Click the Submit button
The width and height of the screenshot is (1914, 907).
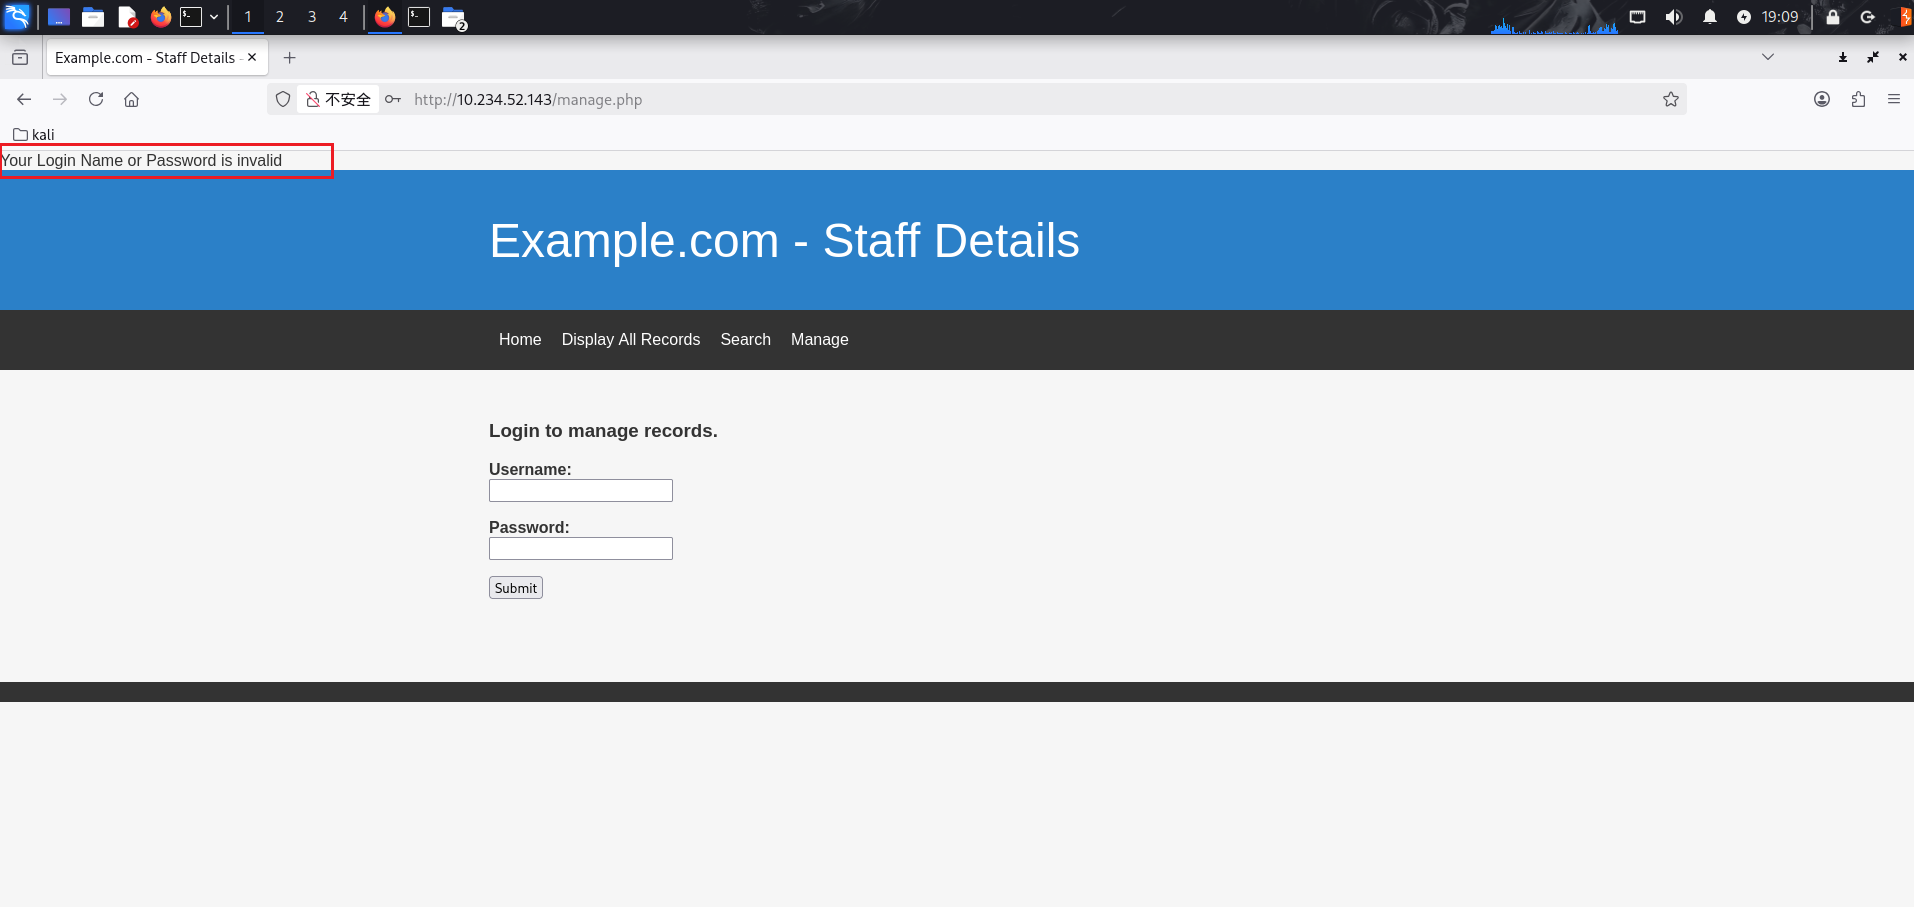515,588
